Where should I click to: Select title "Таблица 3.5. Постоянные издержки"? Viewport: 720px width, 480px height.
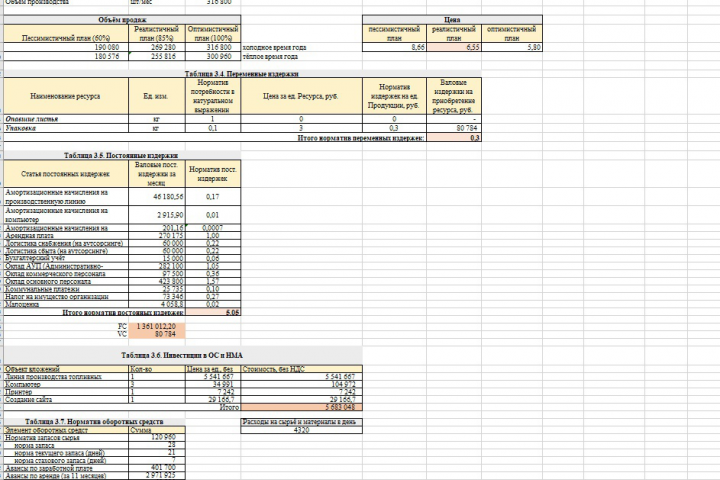[121, 155]
